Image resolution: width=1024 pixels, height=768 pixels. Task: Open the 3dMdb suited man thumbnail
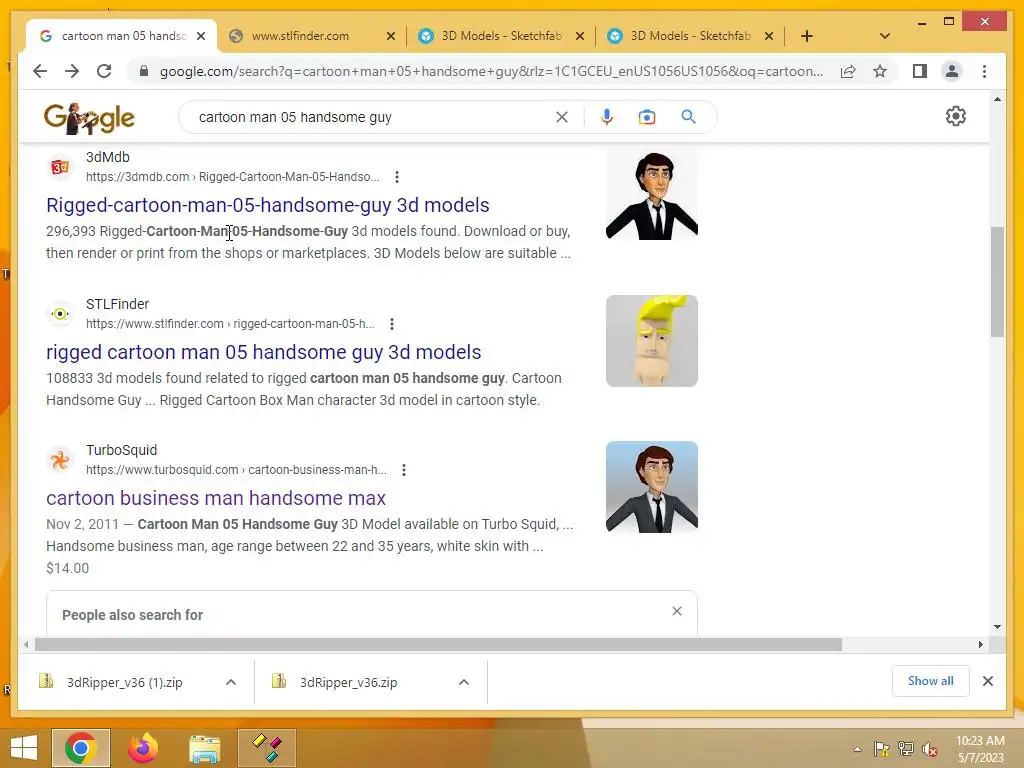(652, 194)
